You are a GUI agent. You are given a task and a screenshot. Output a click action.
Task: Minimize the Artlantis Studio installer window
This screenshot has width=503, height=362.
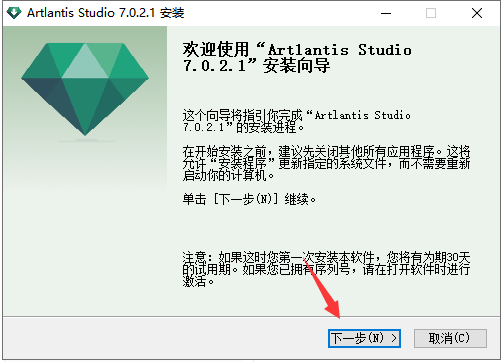click(386, 13)
